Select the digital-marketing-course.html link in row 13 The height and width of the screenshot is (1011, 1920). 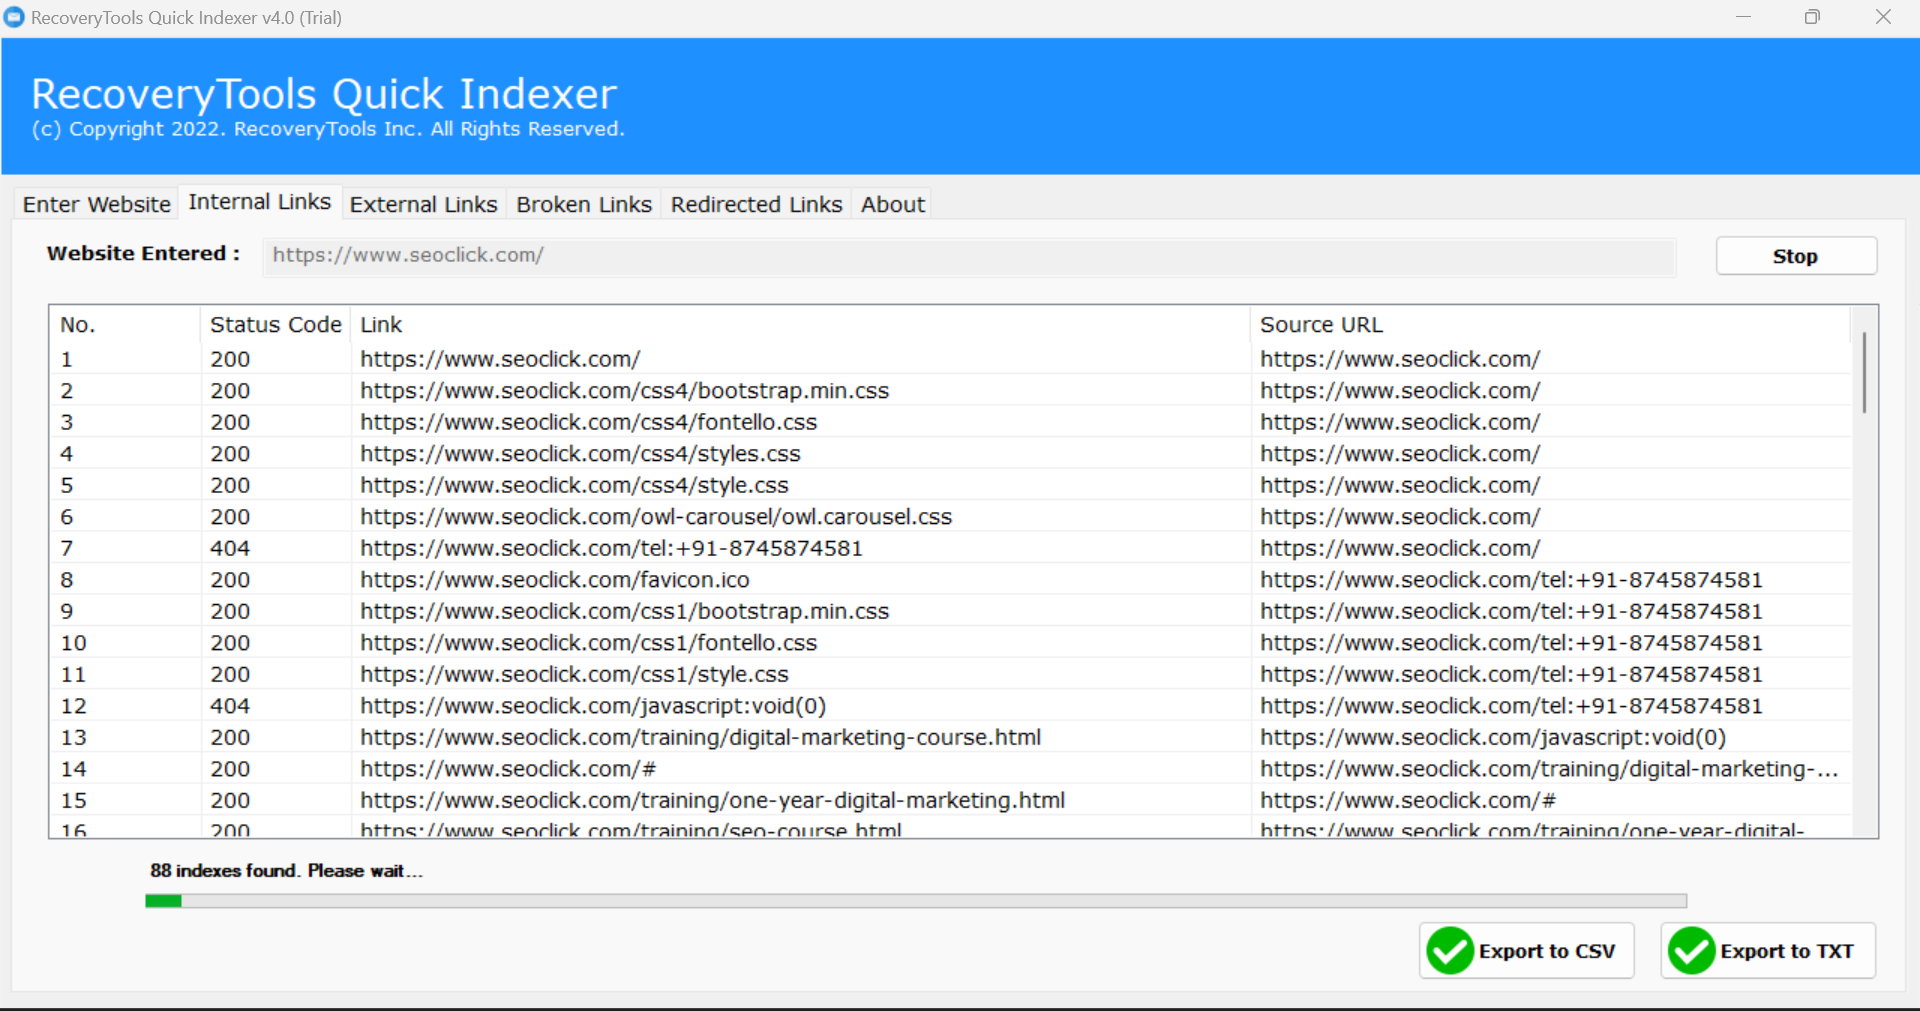click(x=700, y=737)
